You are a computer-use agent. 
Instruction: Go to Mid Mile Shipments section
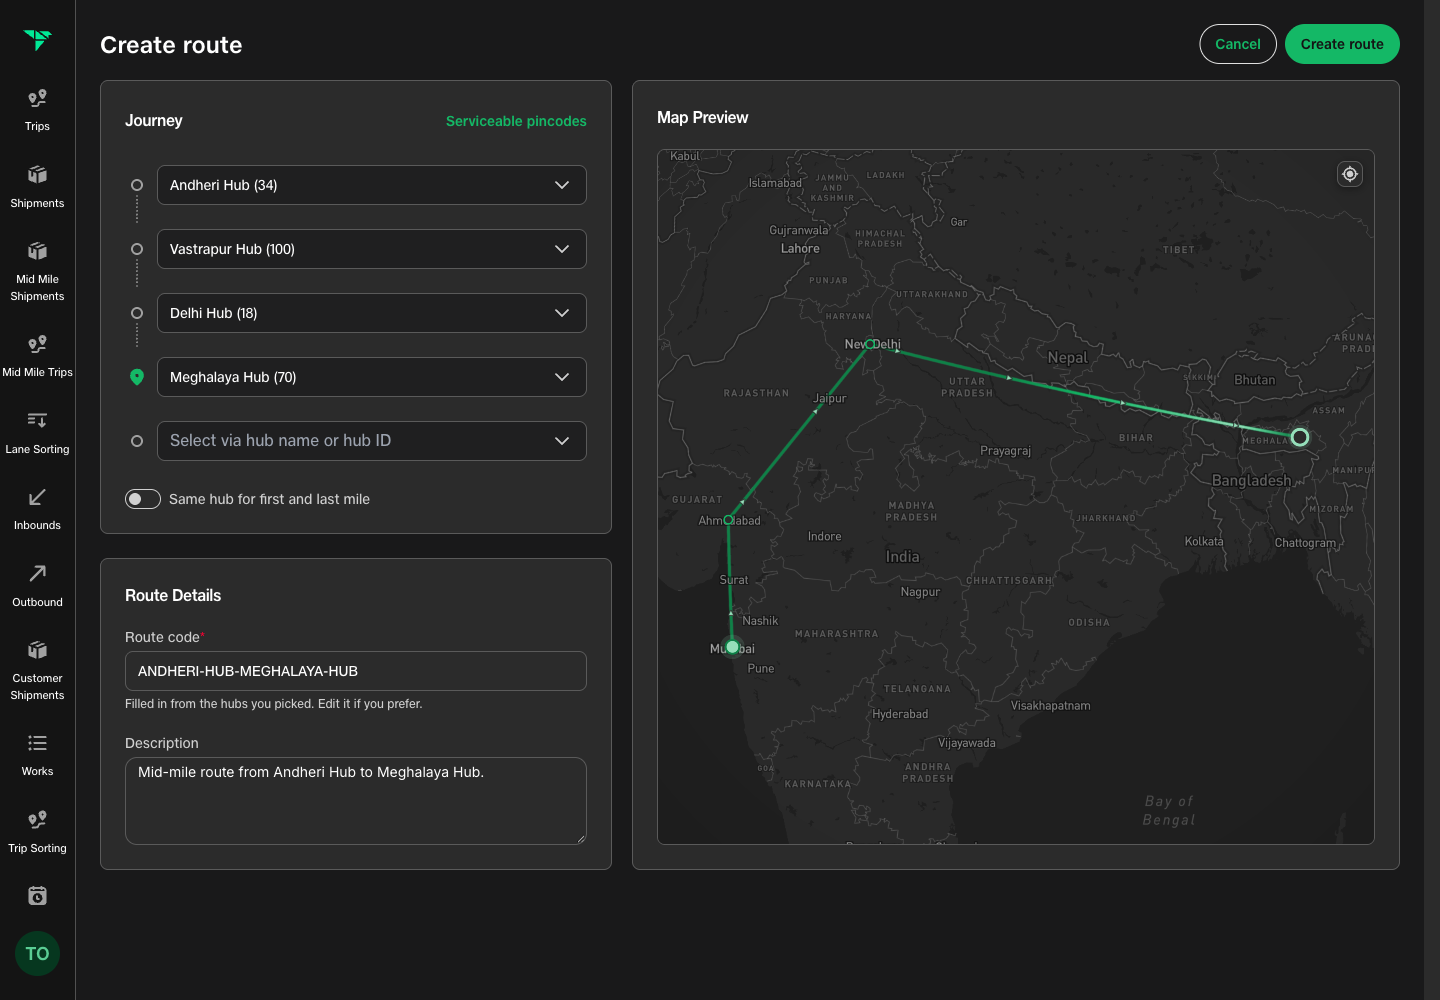[x=37, y=271]
